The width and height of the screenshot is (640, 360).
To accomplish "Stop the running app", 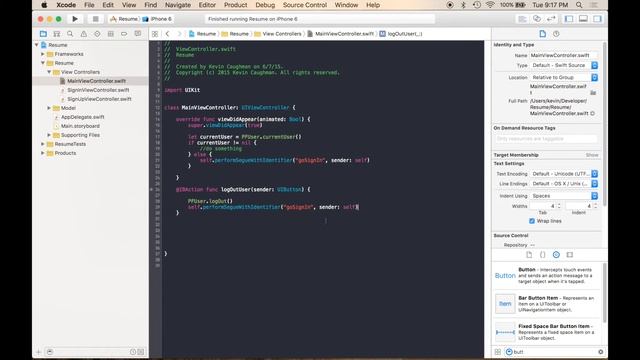I will 96,19.
